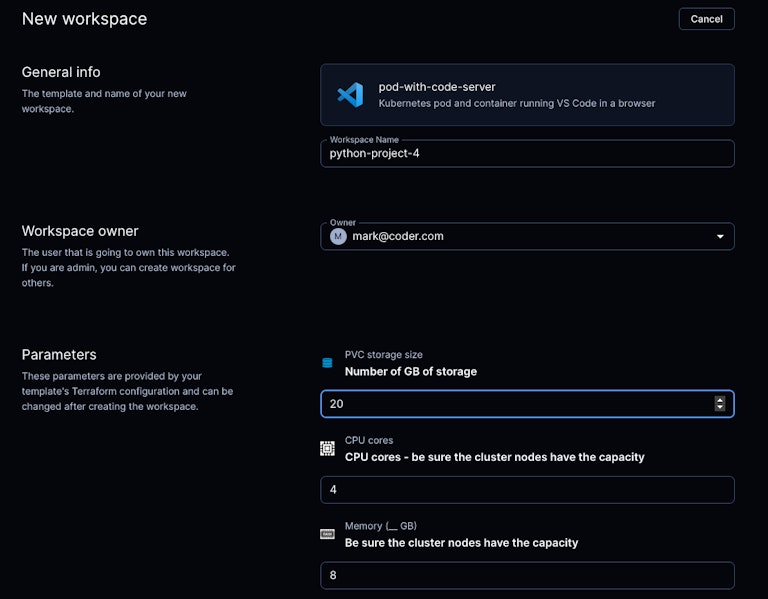Click the VS Code logo icon
Viewport: 768px width, 599px height.
[350, 95]
